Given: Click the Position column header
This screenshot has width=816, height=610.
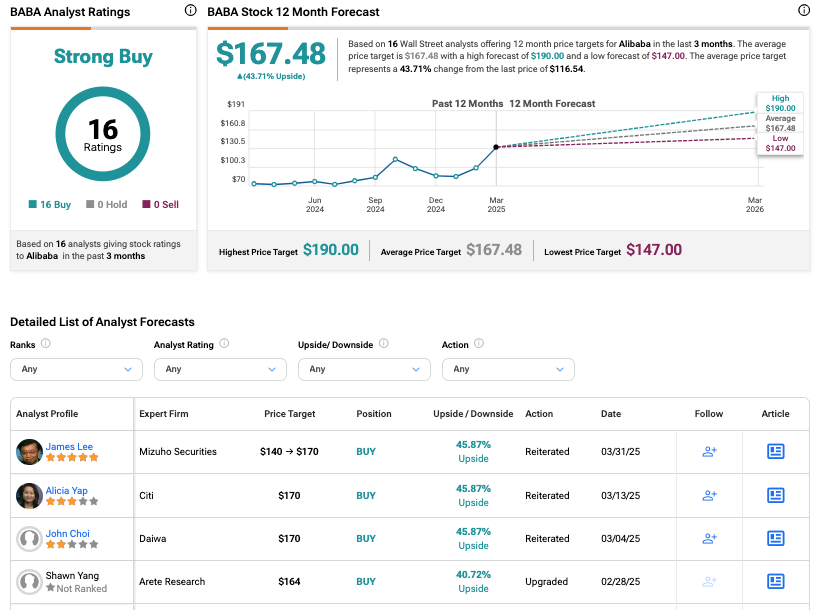Looking at the screenshot, I should click(374, 414).
